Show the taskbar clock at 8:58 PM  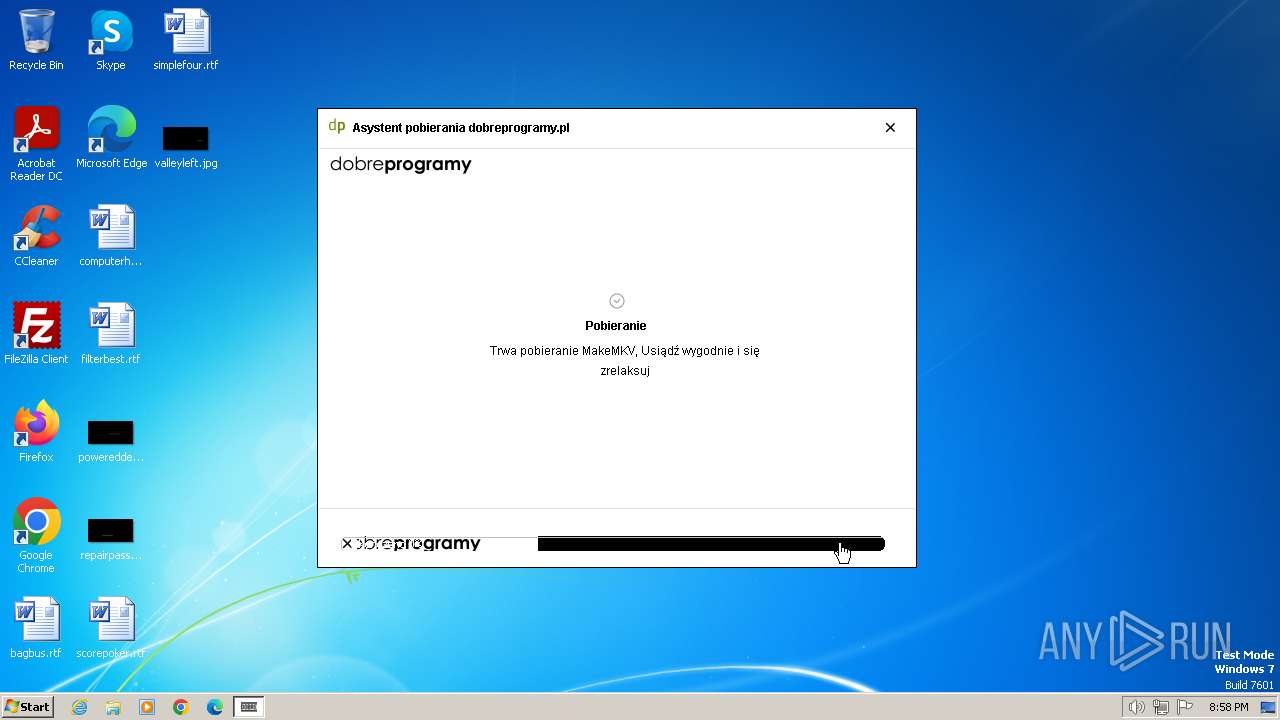click(1228, 707)
